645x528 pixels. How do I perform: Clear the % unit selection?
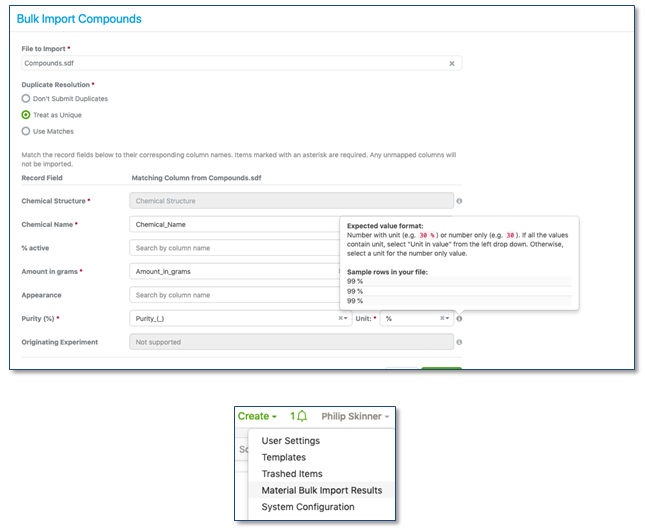coord(441,319)
